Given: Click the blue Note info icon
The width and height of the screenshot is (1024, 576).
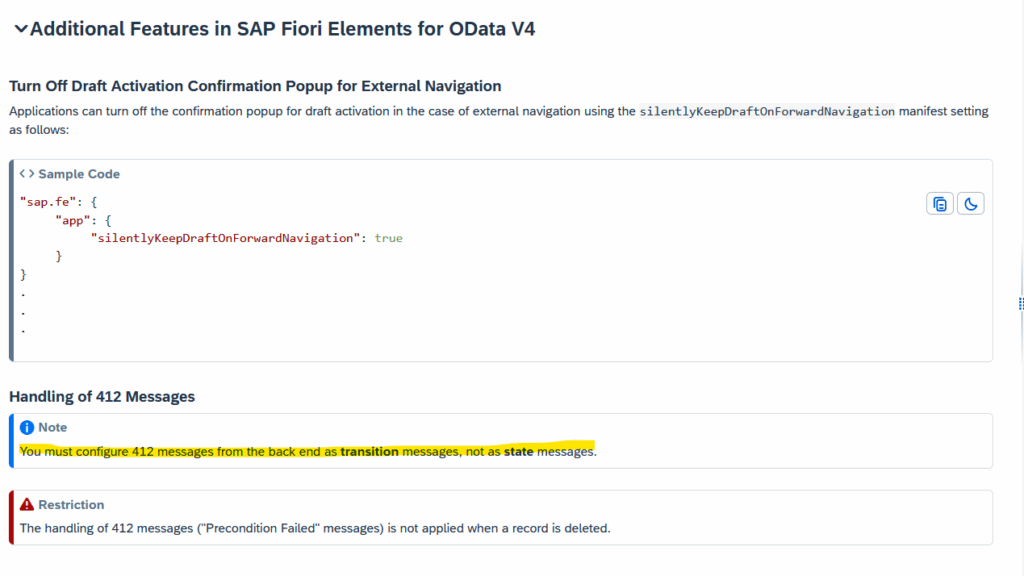Looking at the screenshot, I should click(x=27, y=427).
